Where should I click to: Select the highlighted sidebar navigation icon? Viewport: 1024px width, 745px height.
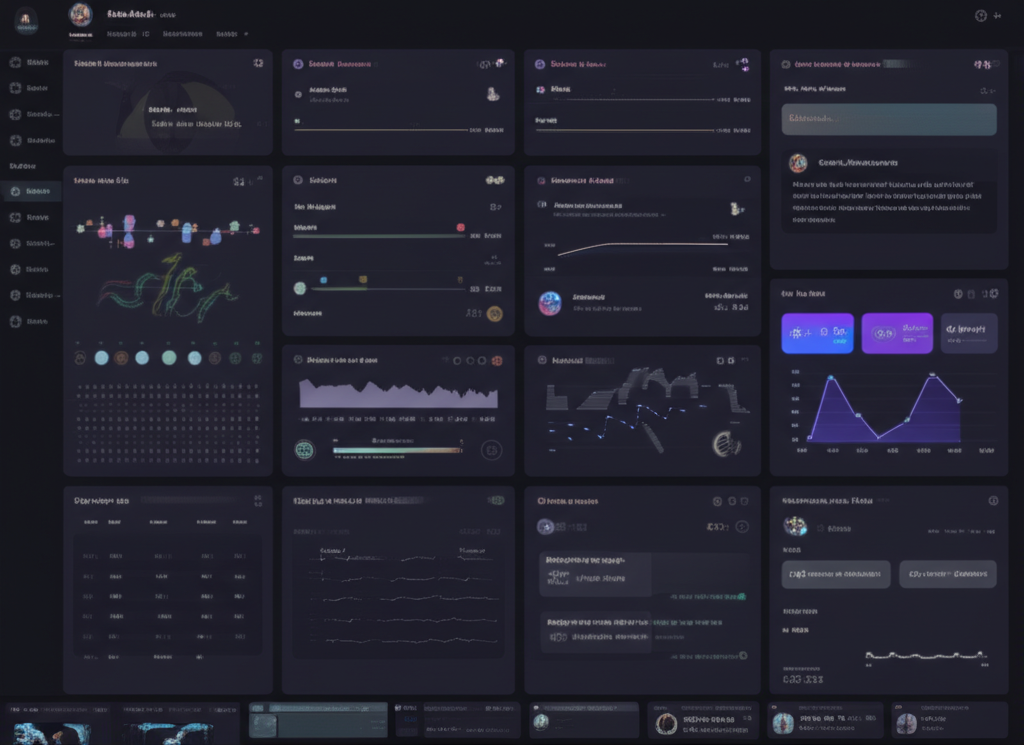(x=16, y=190)
